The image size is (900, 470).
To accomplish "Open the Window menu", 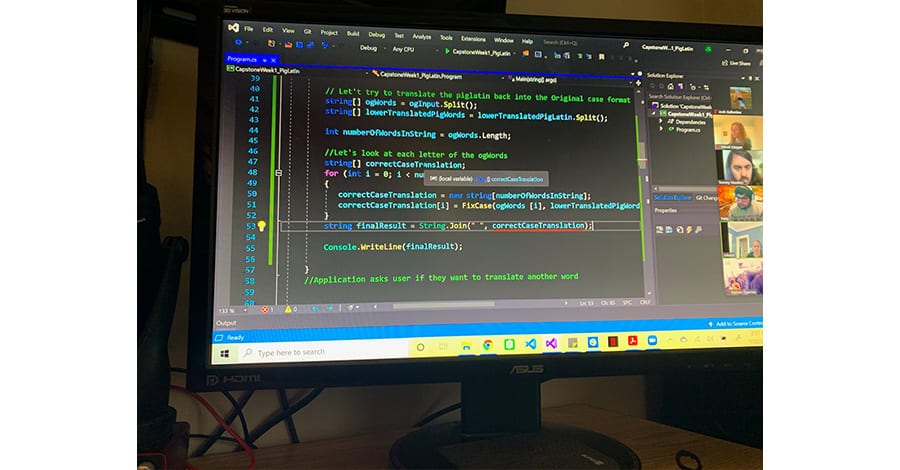I will [503, 40].
